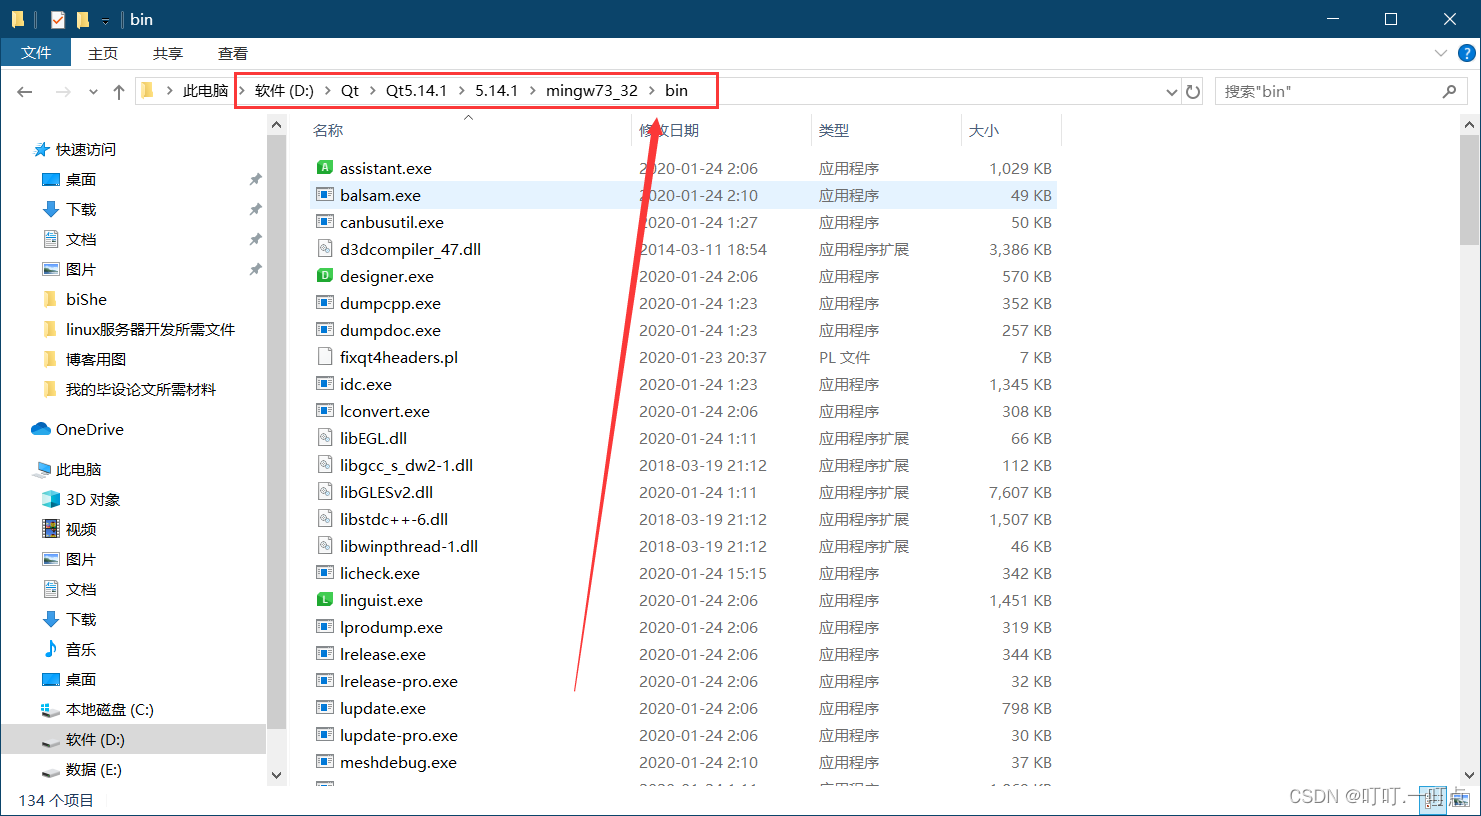Open 3D 对象 in the sidebar
Screen dimensions: 1481x816
[93, 500]
